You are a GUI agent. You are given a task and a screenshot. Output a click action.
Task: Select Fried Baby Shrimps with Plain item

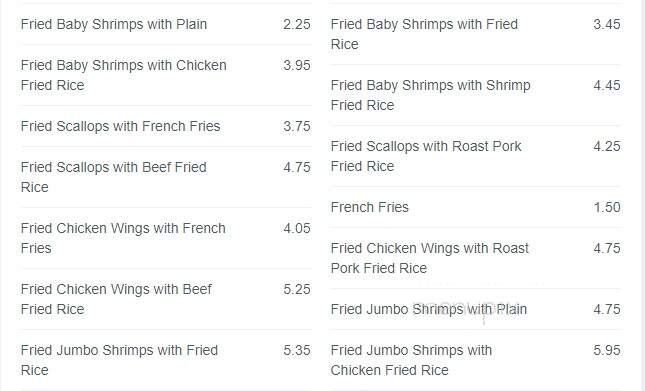click(114, 24)
